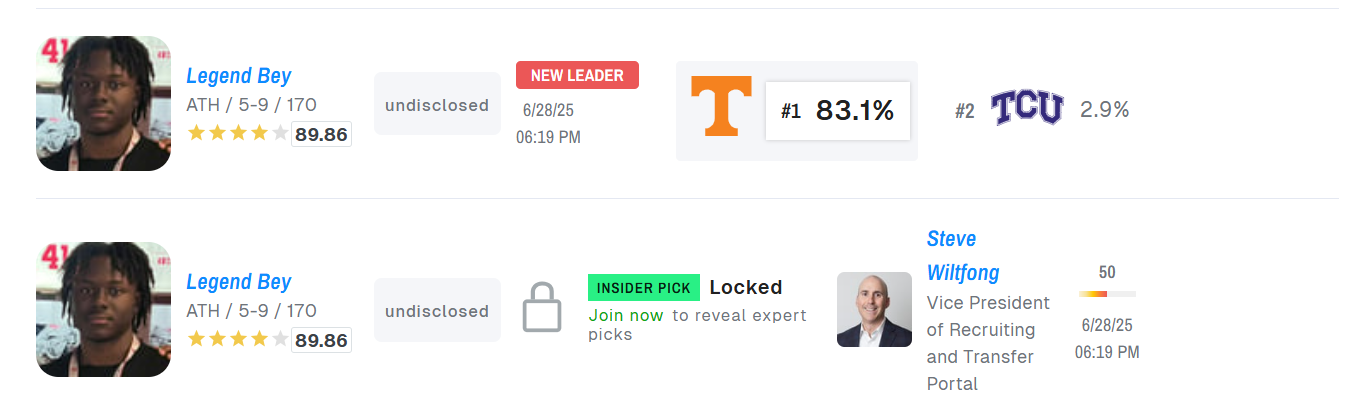
Task: Click Join now to reveal expert picks
Action: 626,315
